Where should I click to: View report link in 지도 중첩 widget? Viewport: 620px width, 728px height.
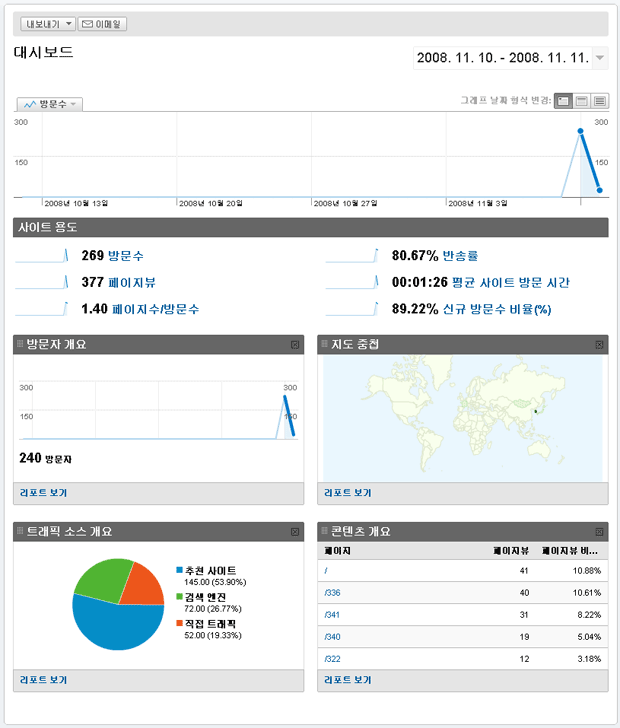tap(348, 493)
